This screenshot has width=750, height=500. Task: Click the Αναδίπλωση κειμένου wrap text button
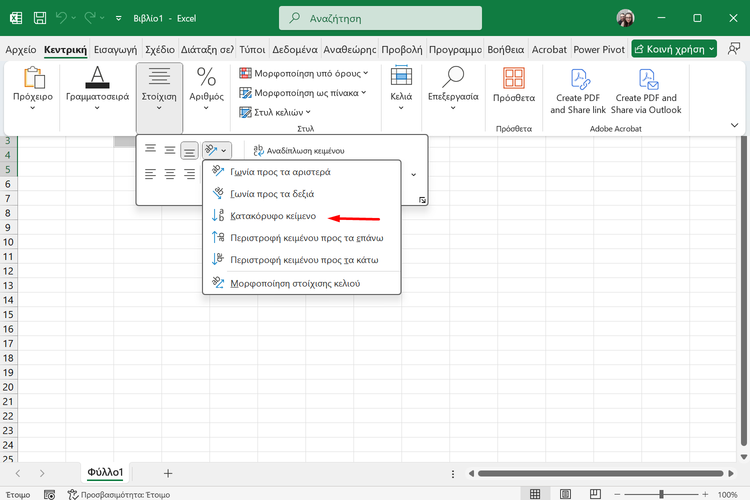(x=298, y=150)
